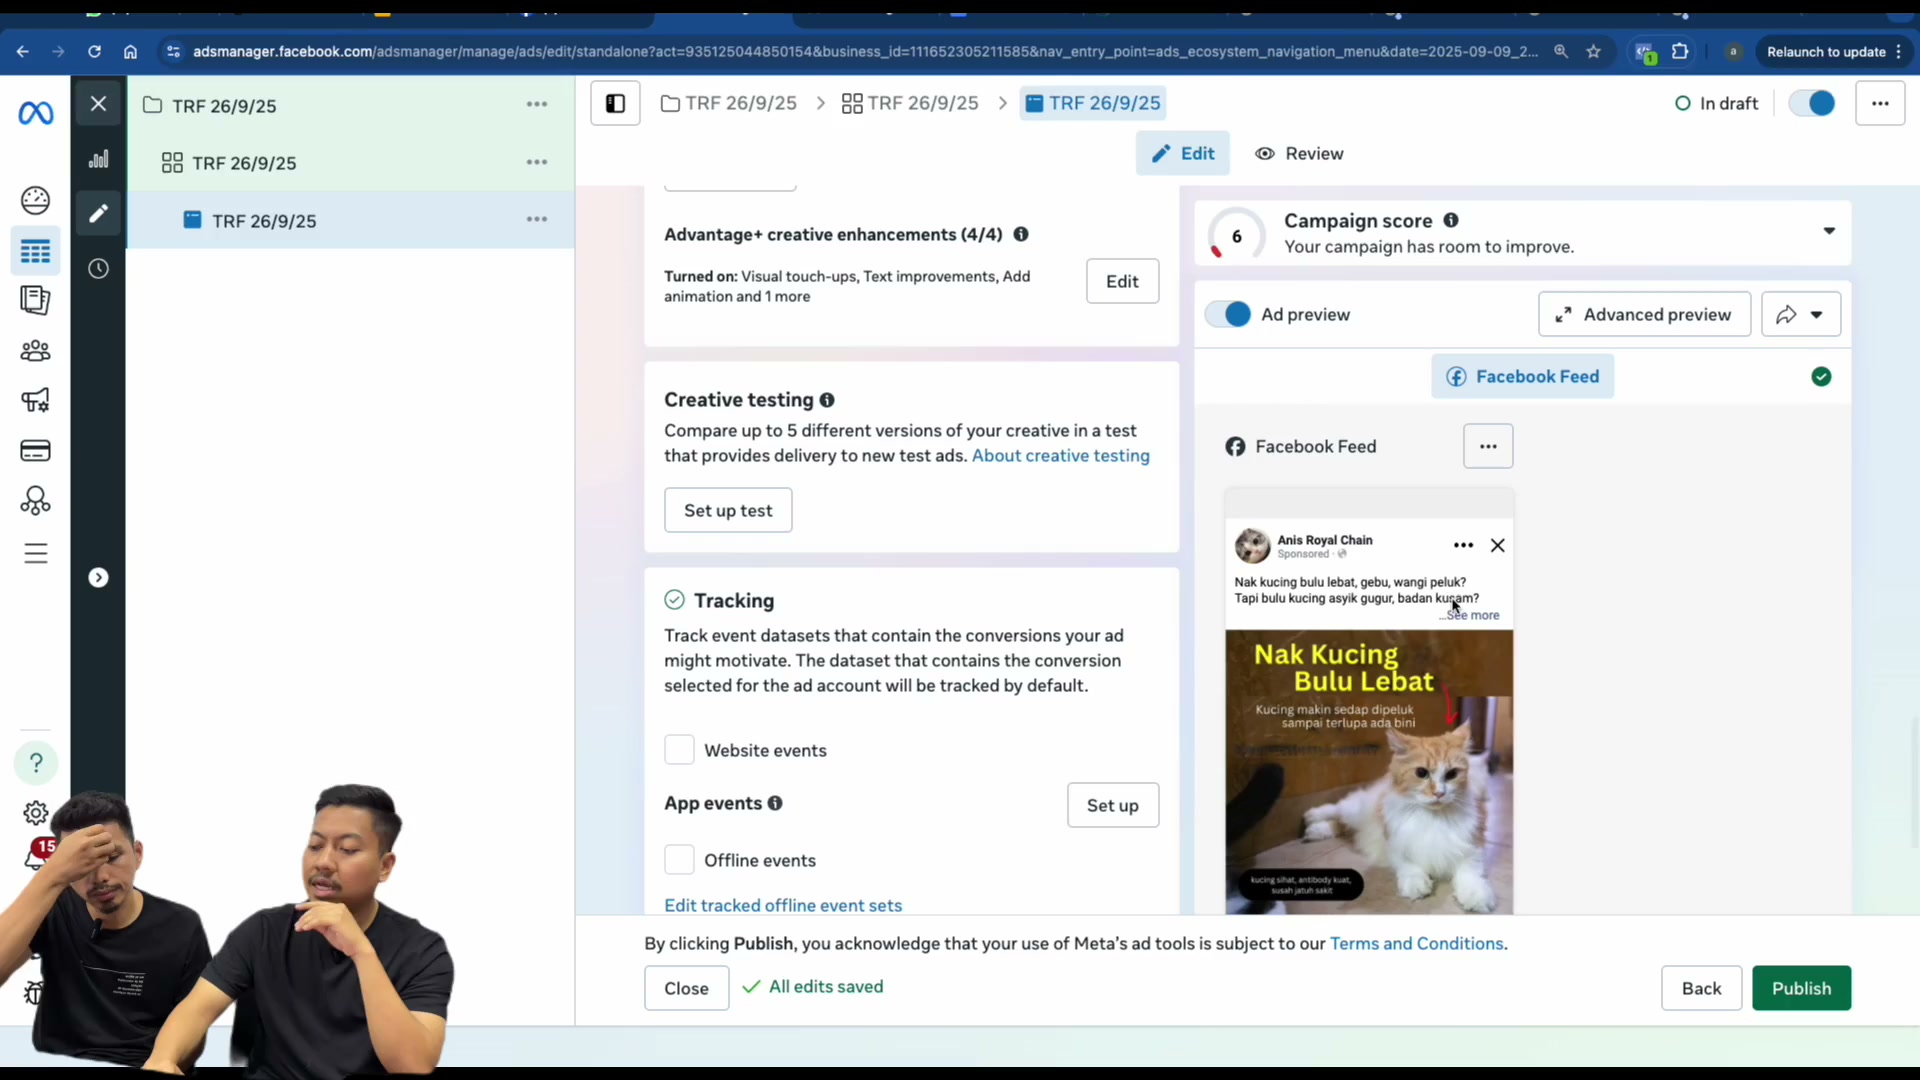Open three-dot menu for TRF 26/9/25 ad row
The image size is (1920, 1080).
click(537, 219)
